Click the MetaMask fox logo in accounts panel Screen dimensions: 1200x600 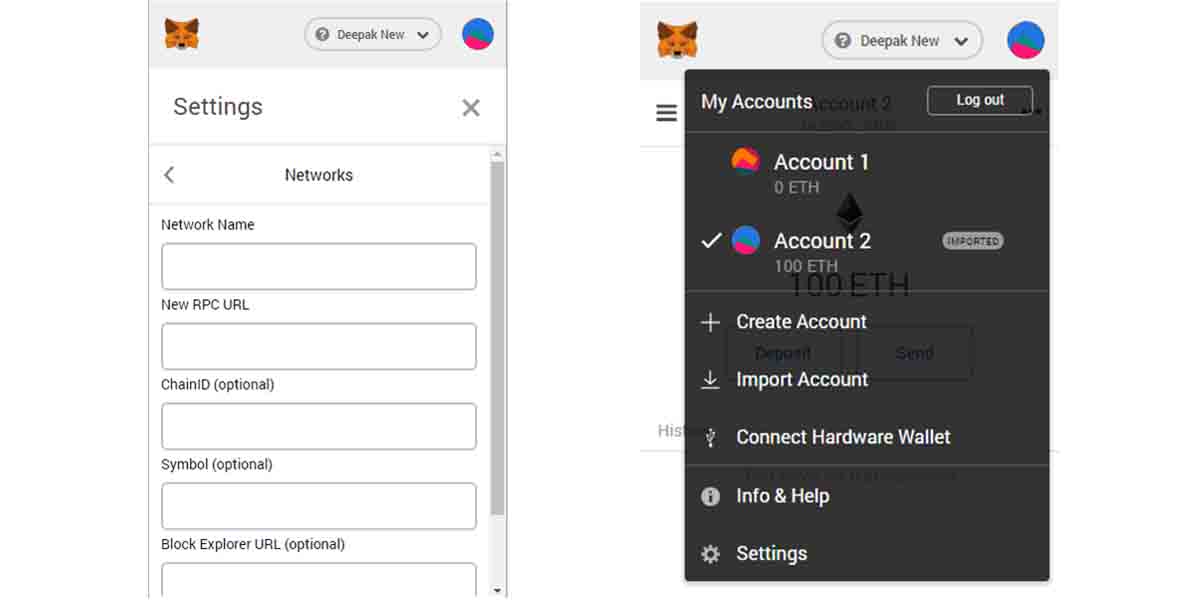tap(677, 40)
